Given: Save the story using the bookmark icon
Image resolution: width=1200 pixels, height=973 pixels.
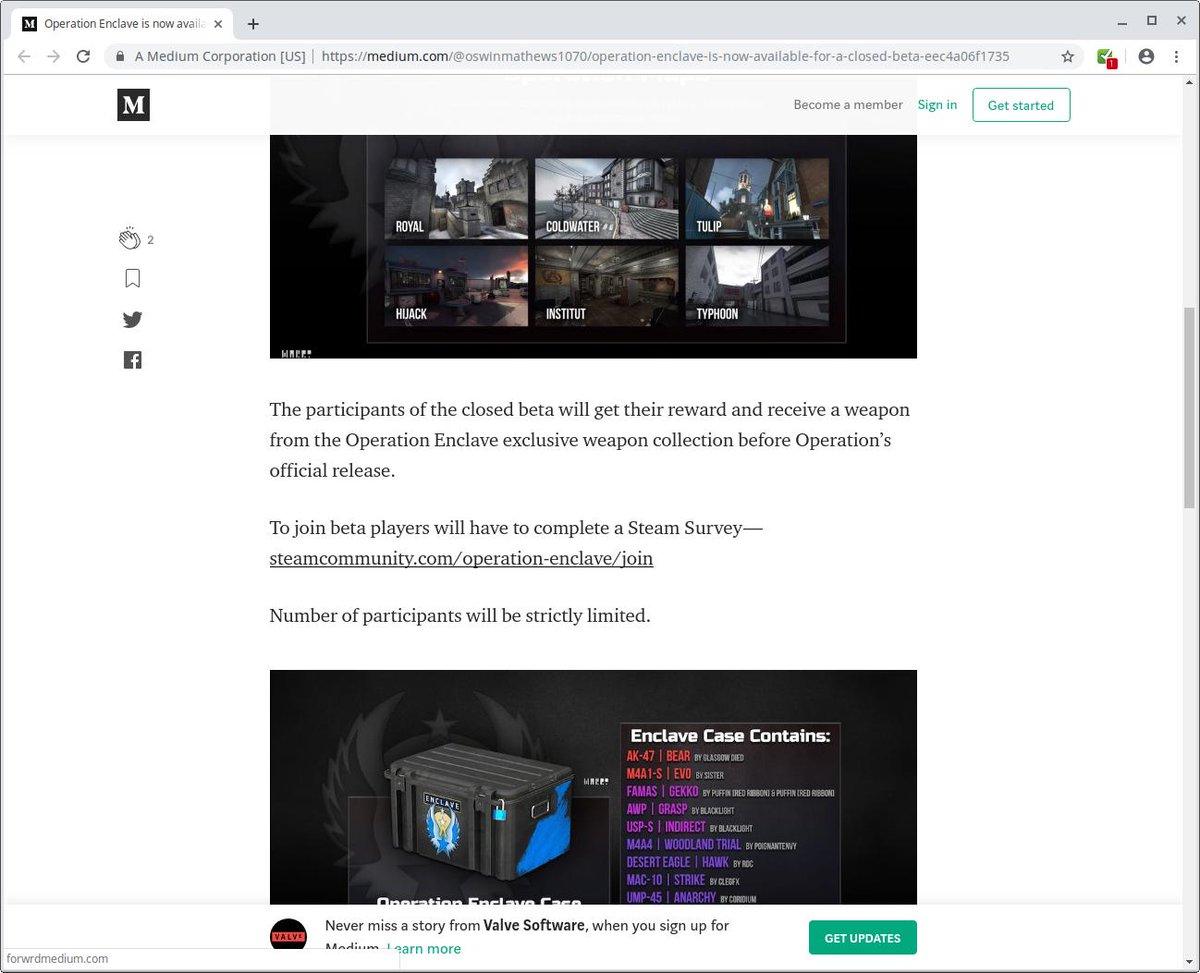Looking at the screenshot, I should (x=132, y=278).
